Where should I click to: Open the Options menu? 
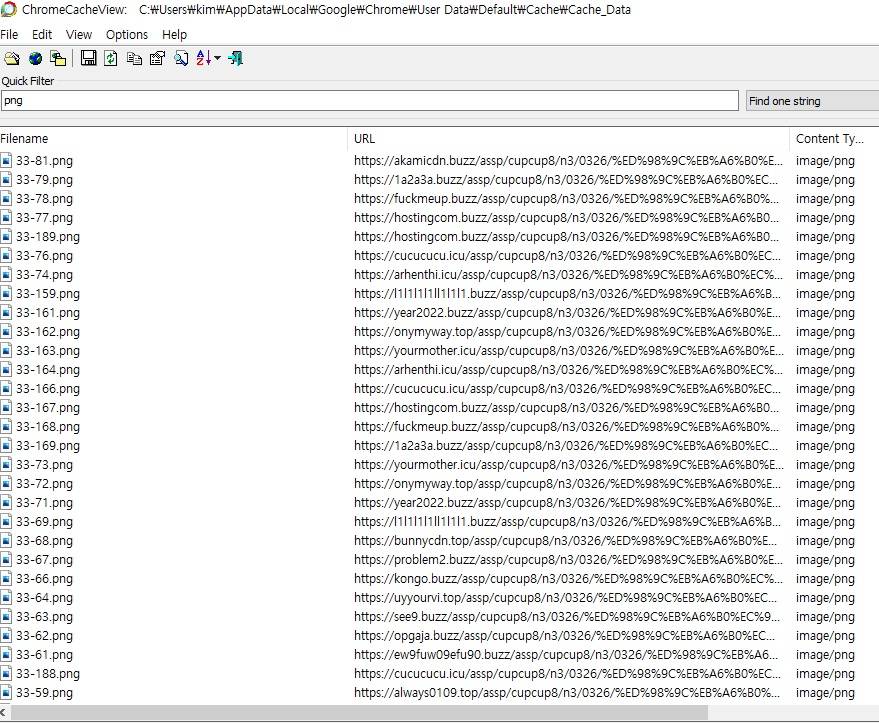127,34
